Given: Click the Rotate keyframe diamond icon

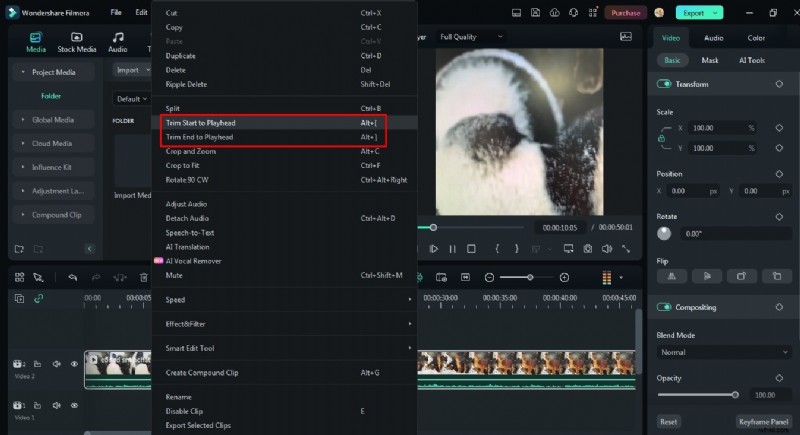Looking at the screenshot, I should tap(778, 216).
